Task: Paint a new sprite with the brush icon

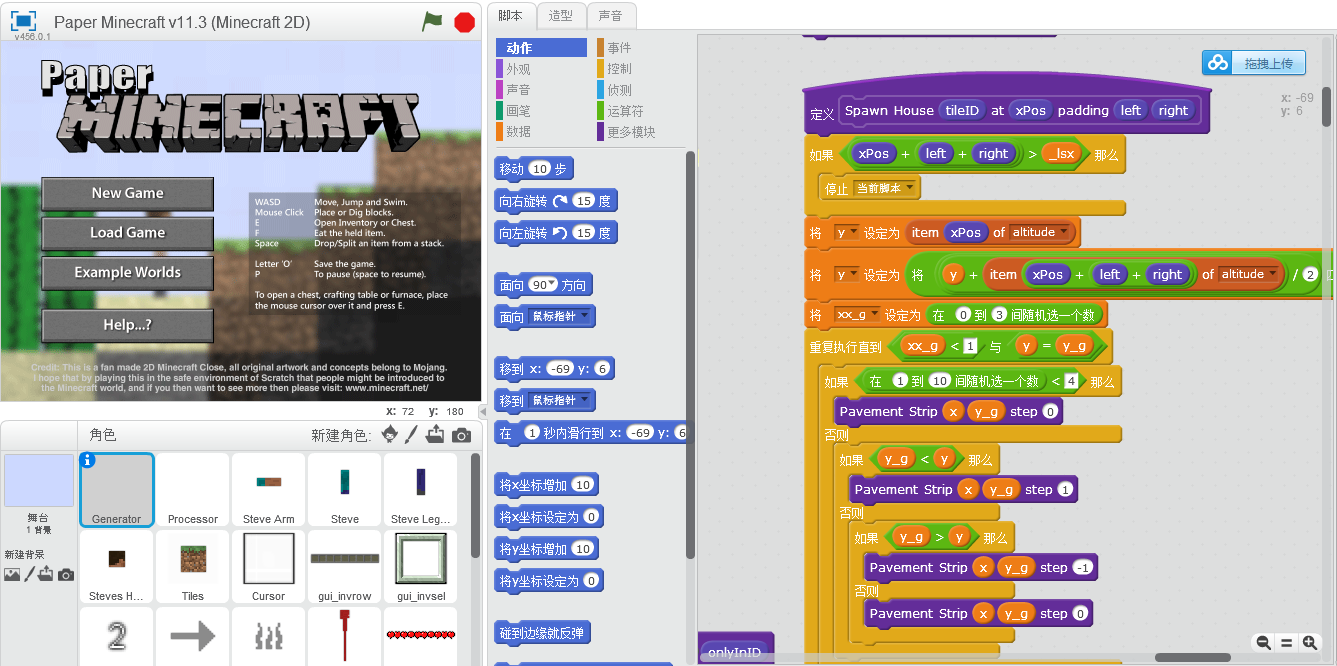Action: [412, 435]
